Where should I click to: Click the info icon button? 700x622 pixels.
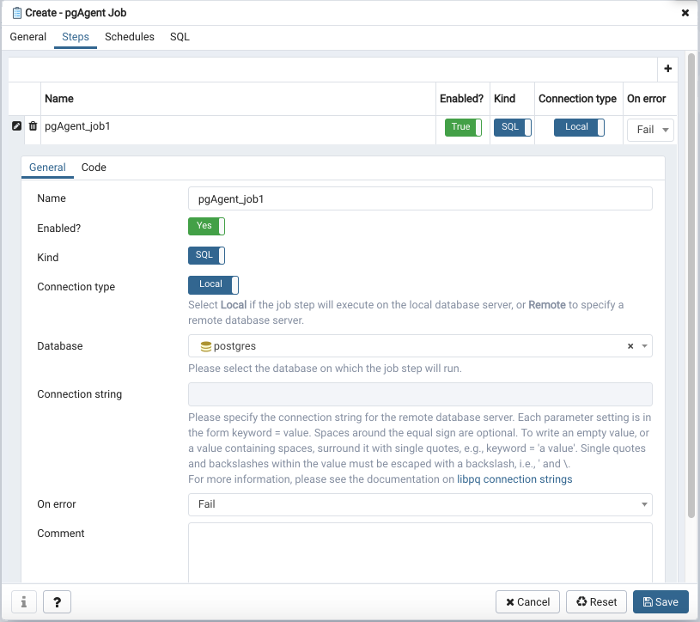[x=24, y=602]
